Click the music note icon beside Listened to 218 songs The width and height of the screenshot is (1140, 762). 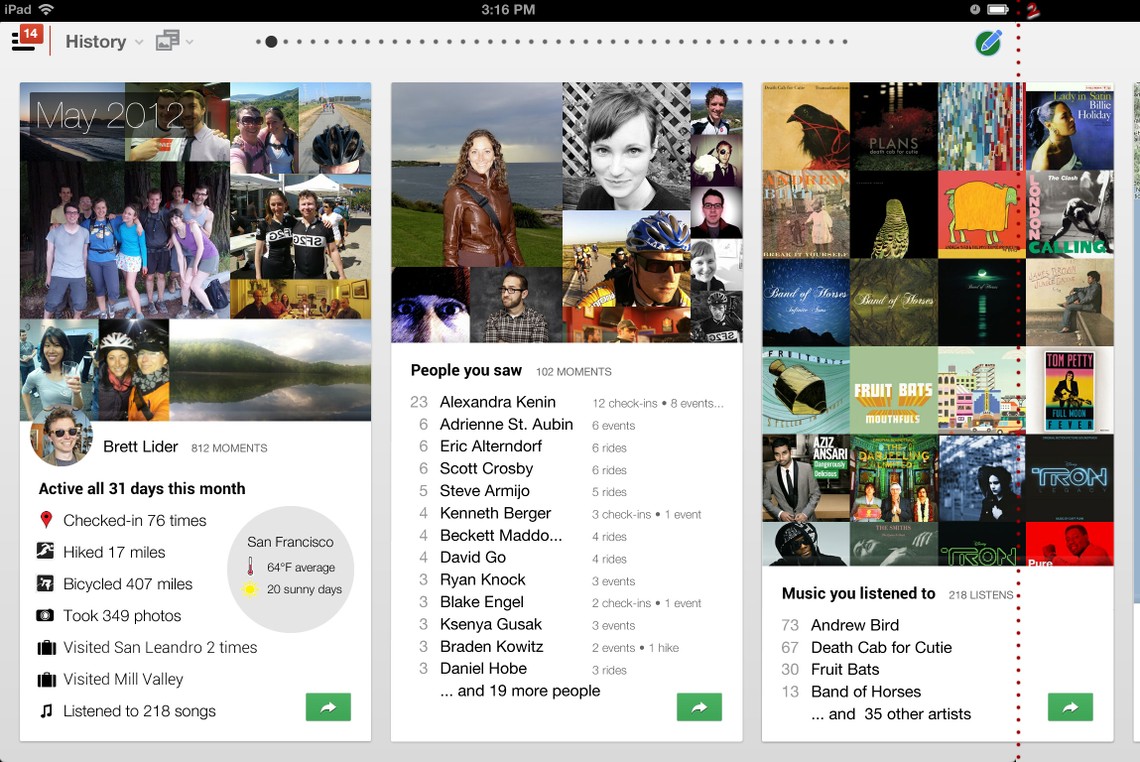(x=45, y=711)
